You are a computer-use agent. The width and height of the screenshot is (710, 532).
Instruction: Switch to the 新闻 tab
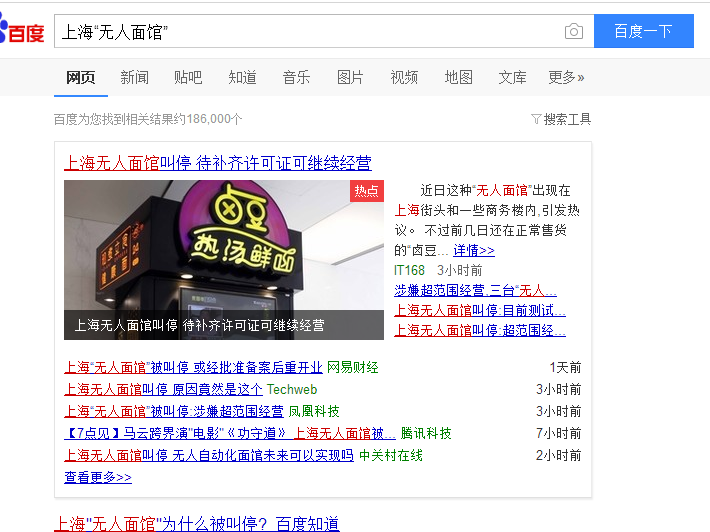click(134, 77)
